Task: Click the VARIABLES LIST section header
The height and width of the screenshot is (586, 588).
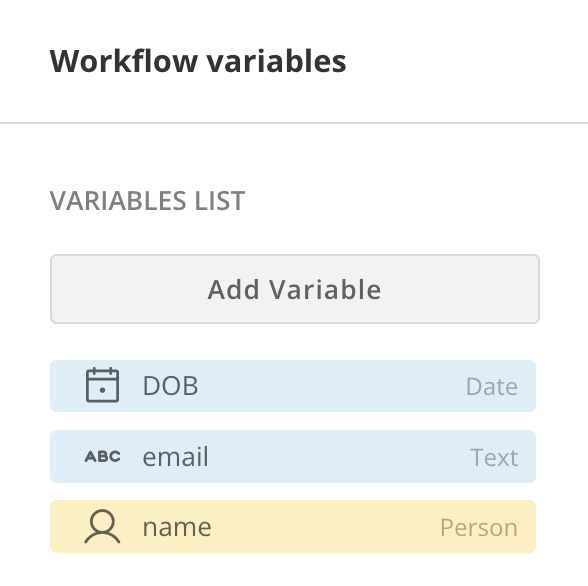Action: tap(147, 201)
